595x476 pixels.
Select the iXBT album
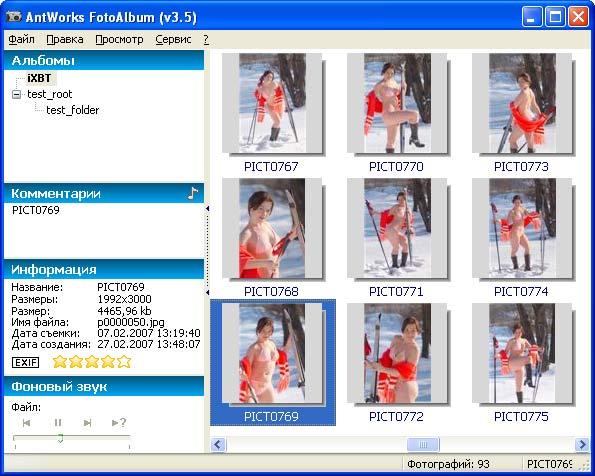tap(39, 78)
